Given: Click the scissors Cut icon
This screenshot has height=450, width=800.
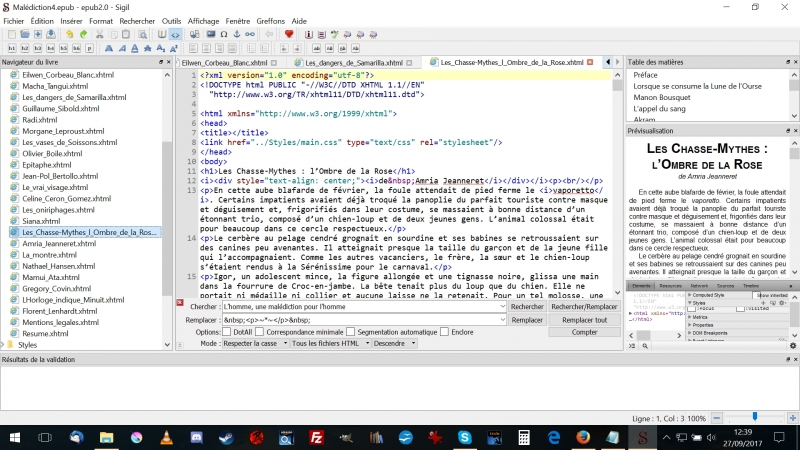Looking at the screenshot, I should click(x=99, y=34).
